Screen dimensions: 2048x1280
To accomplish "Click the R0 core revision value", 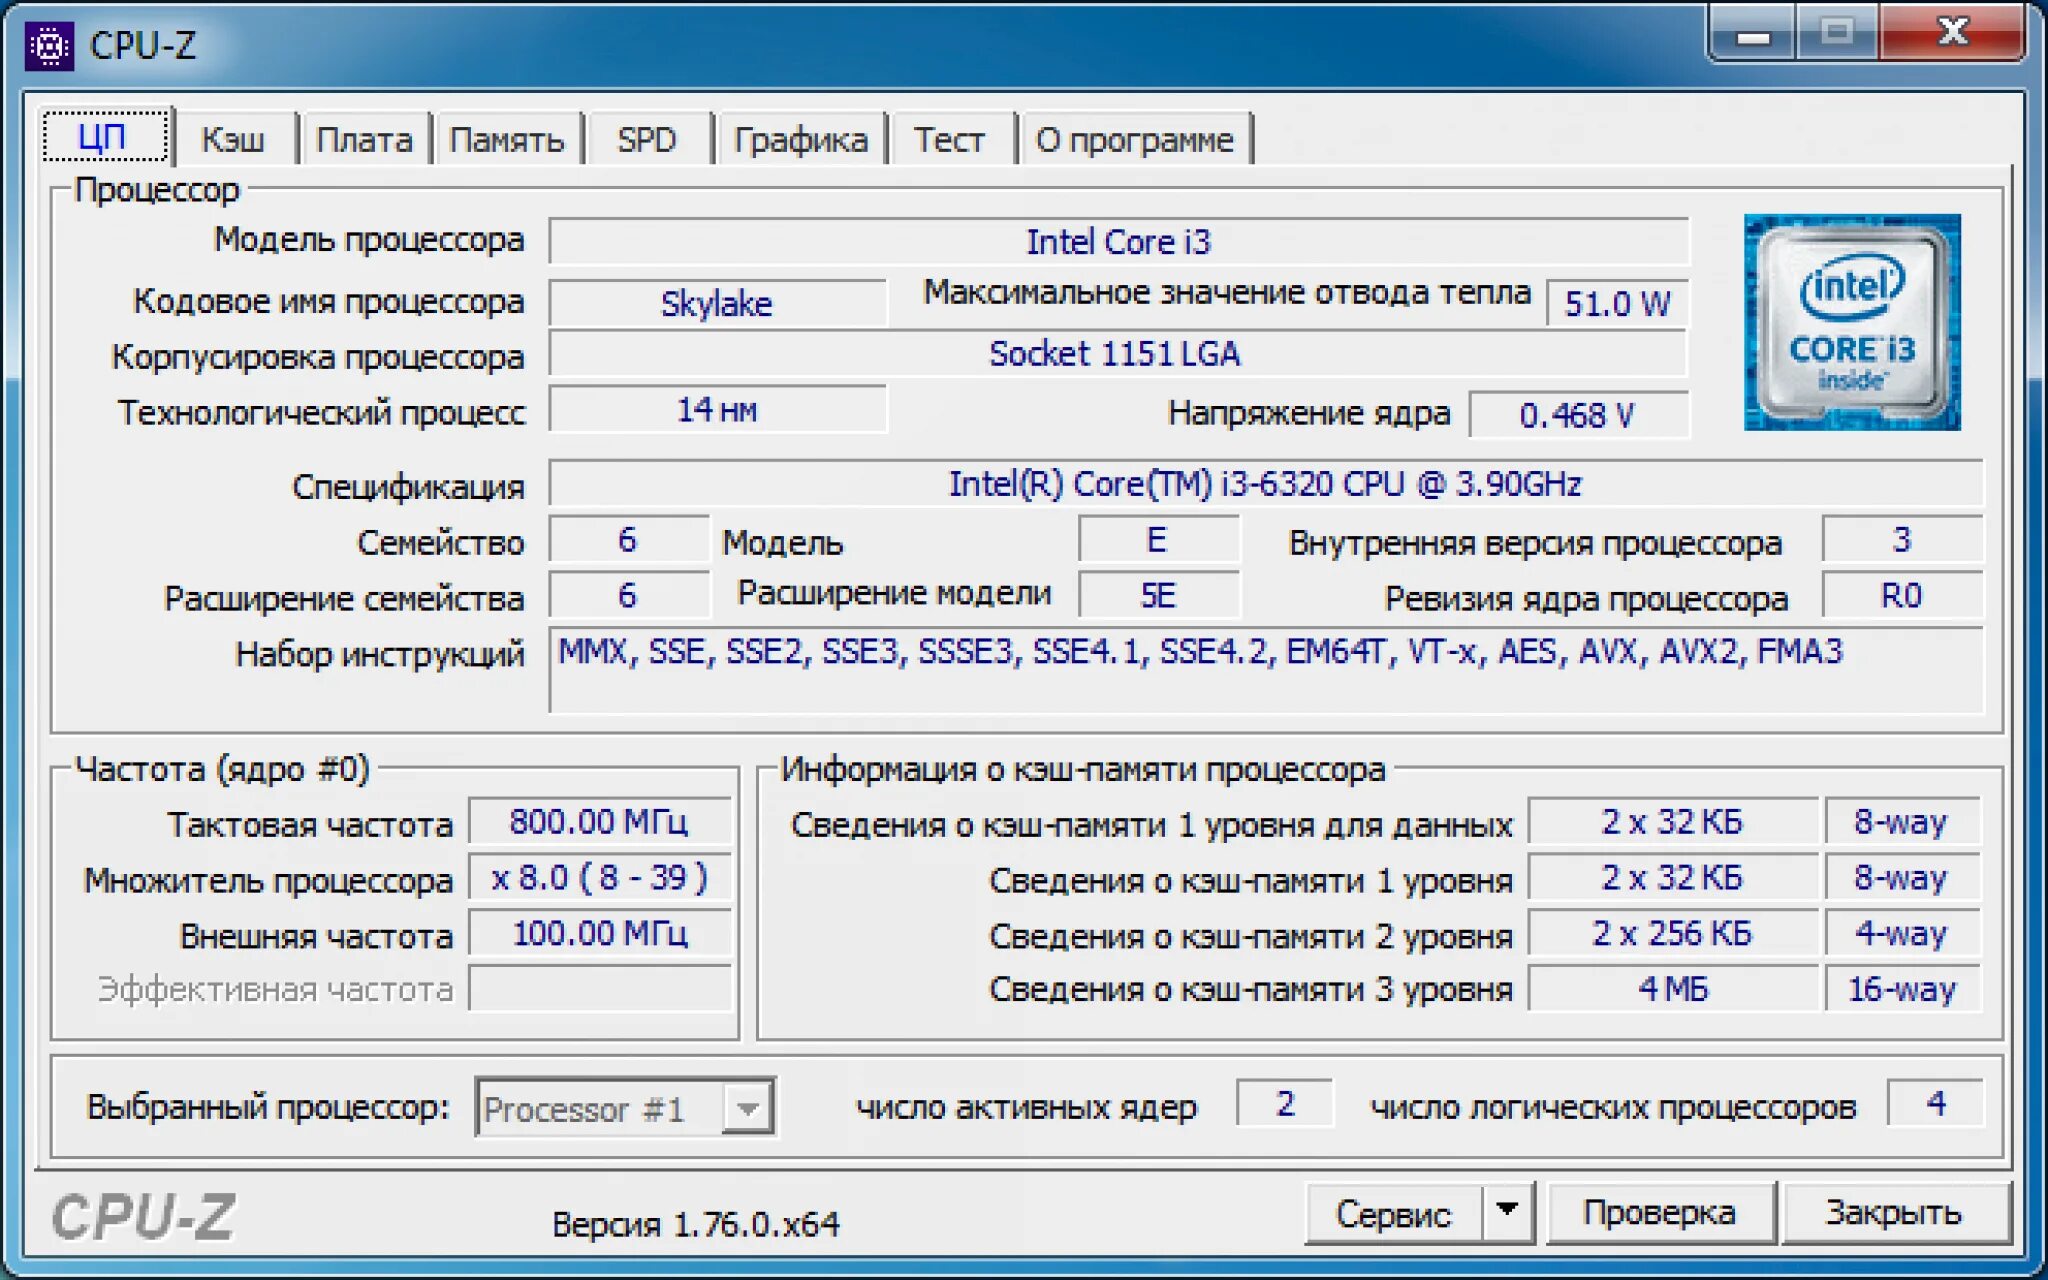I will (1901, 595).
